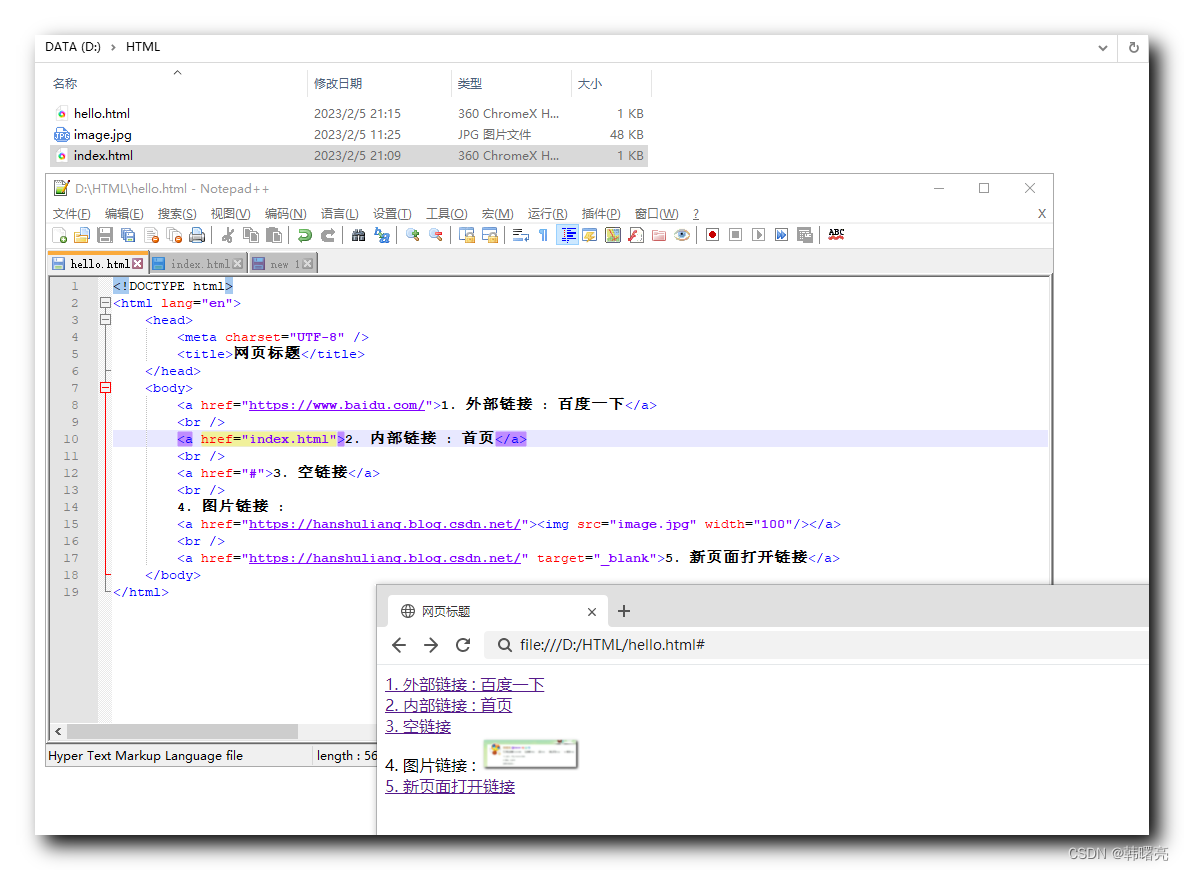Viewport: 1184px width, 870px height.
Task: Open the 视图(V) menu
Action: [230, 214]
